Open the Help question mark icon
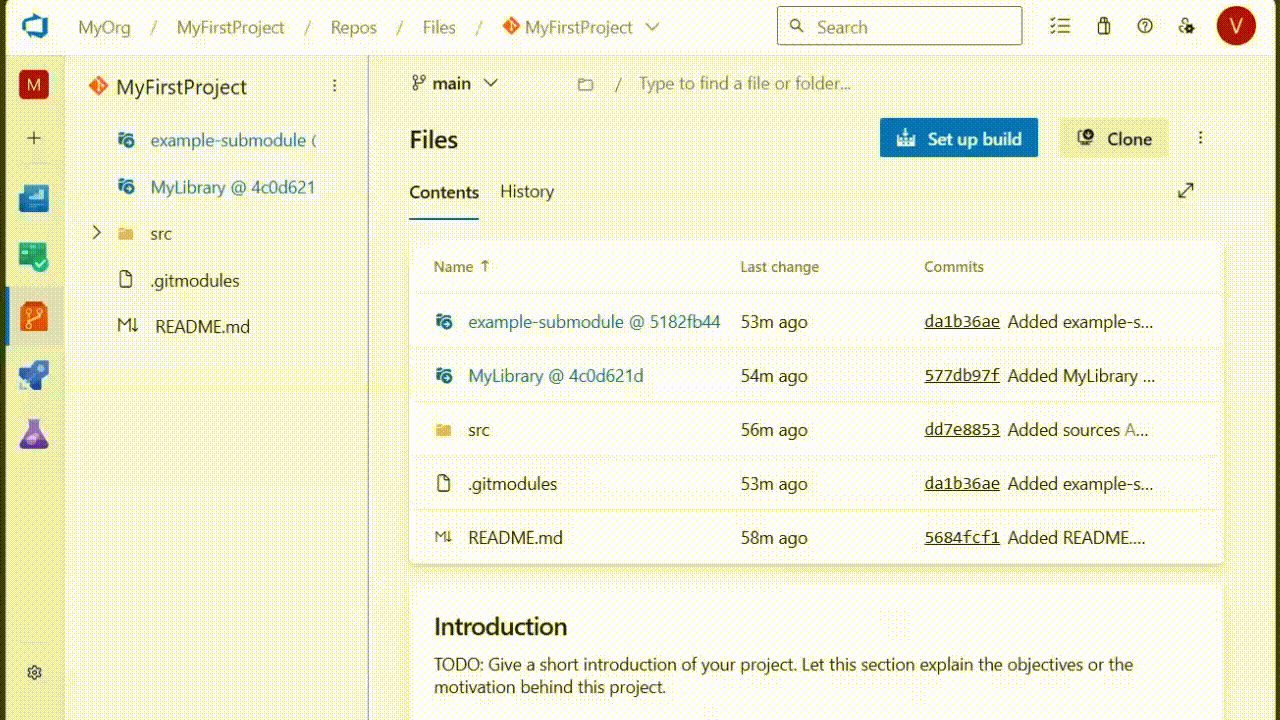 [x=1145, y=26]
